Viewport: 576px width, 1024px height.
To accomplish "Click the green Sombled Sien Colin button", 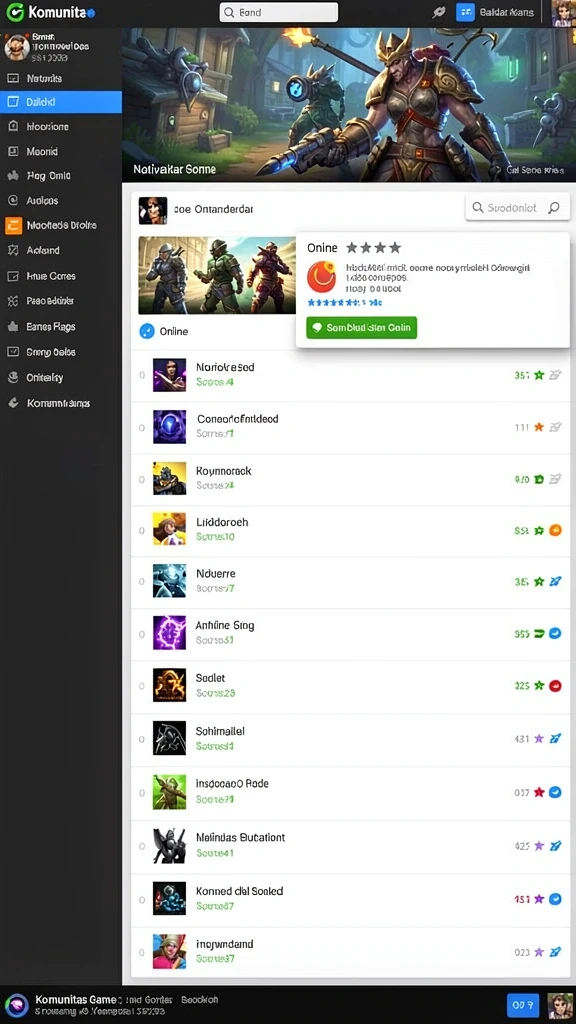I will (361, 328).
